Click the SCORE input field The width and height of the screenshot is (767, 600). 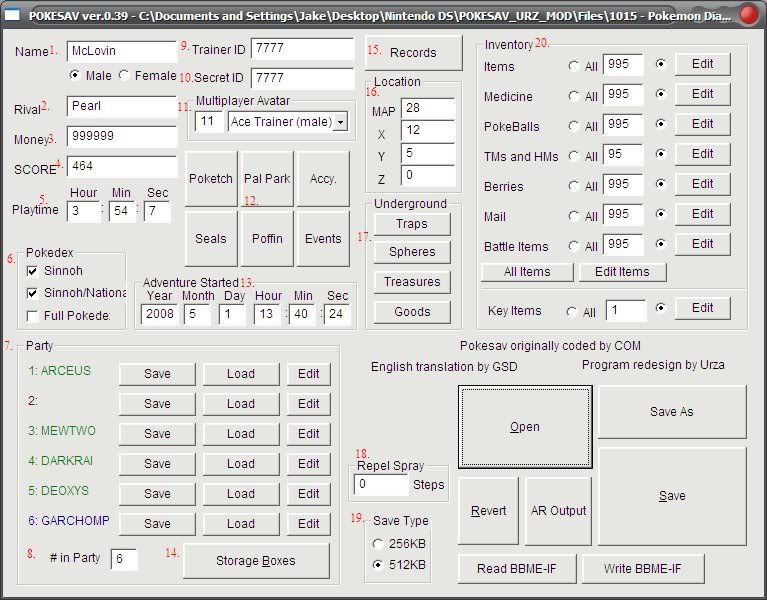(122, 167)
